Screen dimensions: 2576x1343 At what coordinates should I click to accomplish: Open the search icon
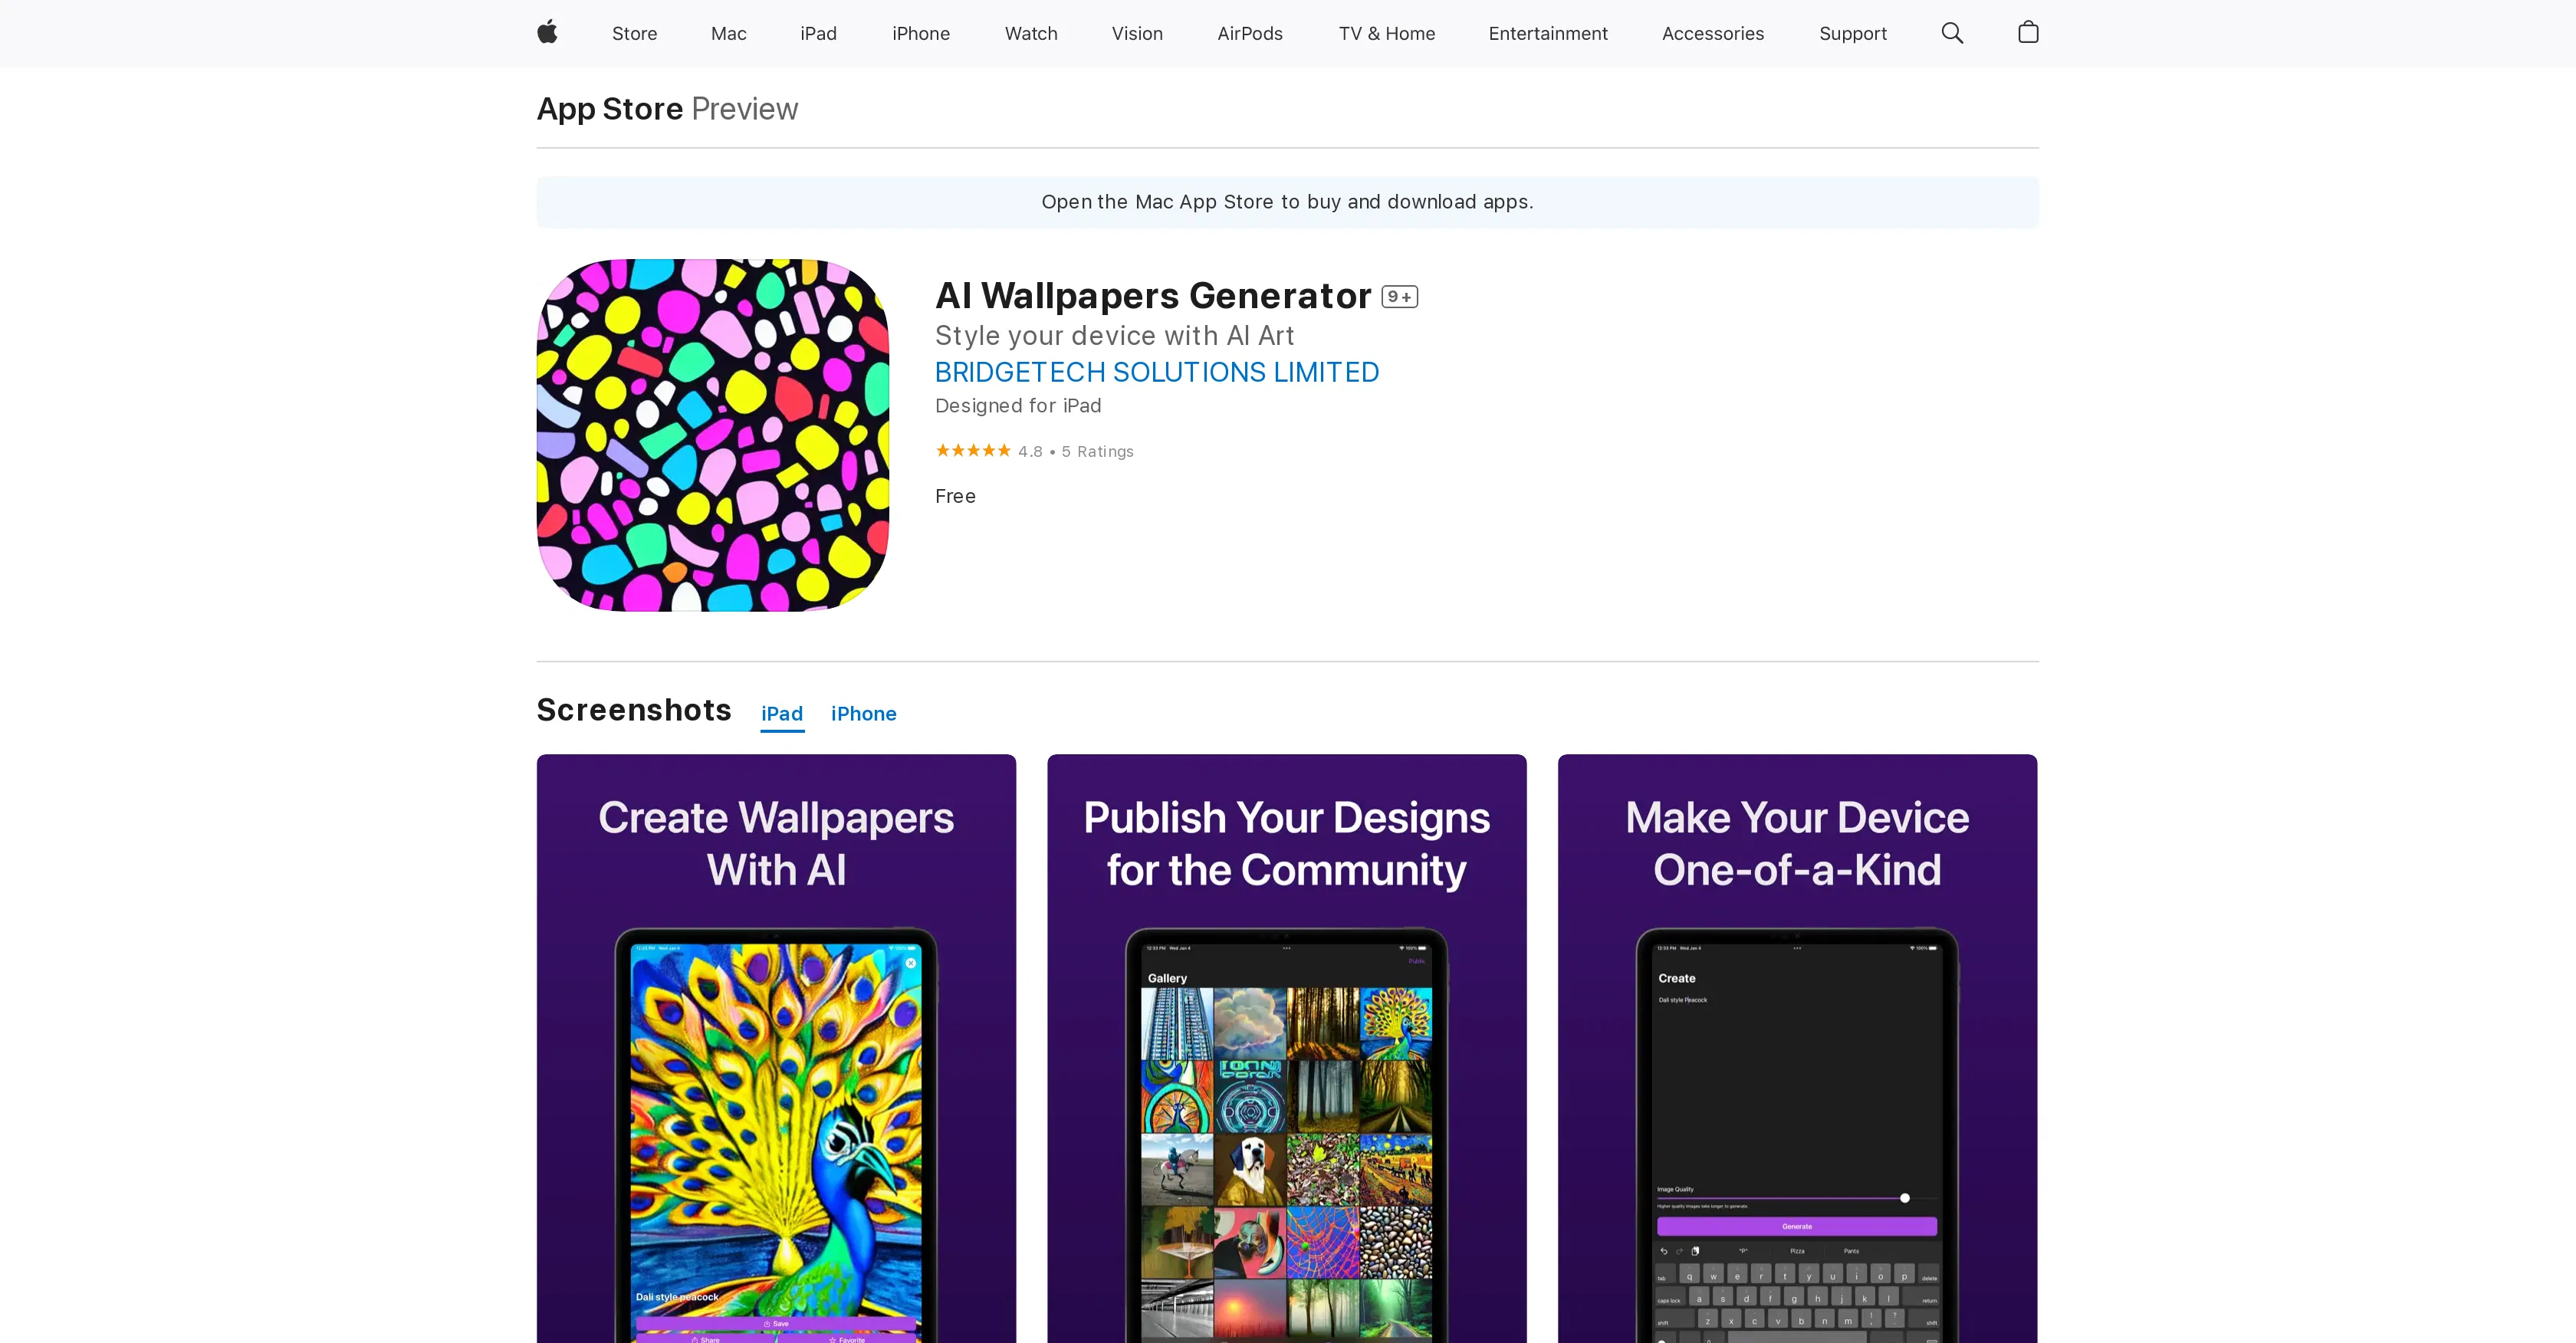pyautogui.click(x=1951, y=33)
